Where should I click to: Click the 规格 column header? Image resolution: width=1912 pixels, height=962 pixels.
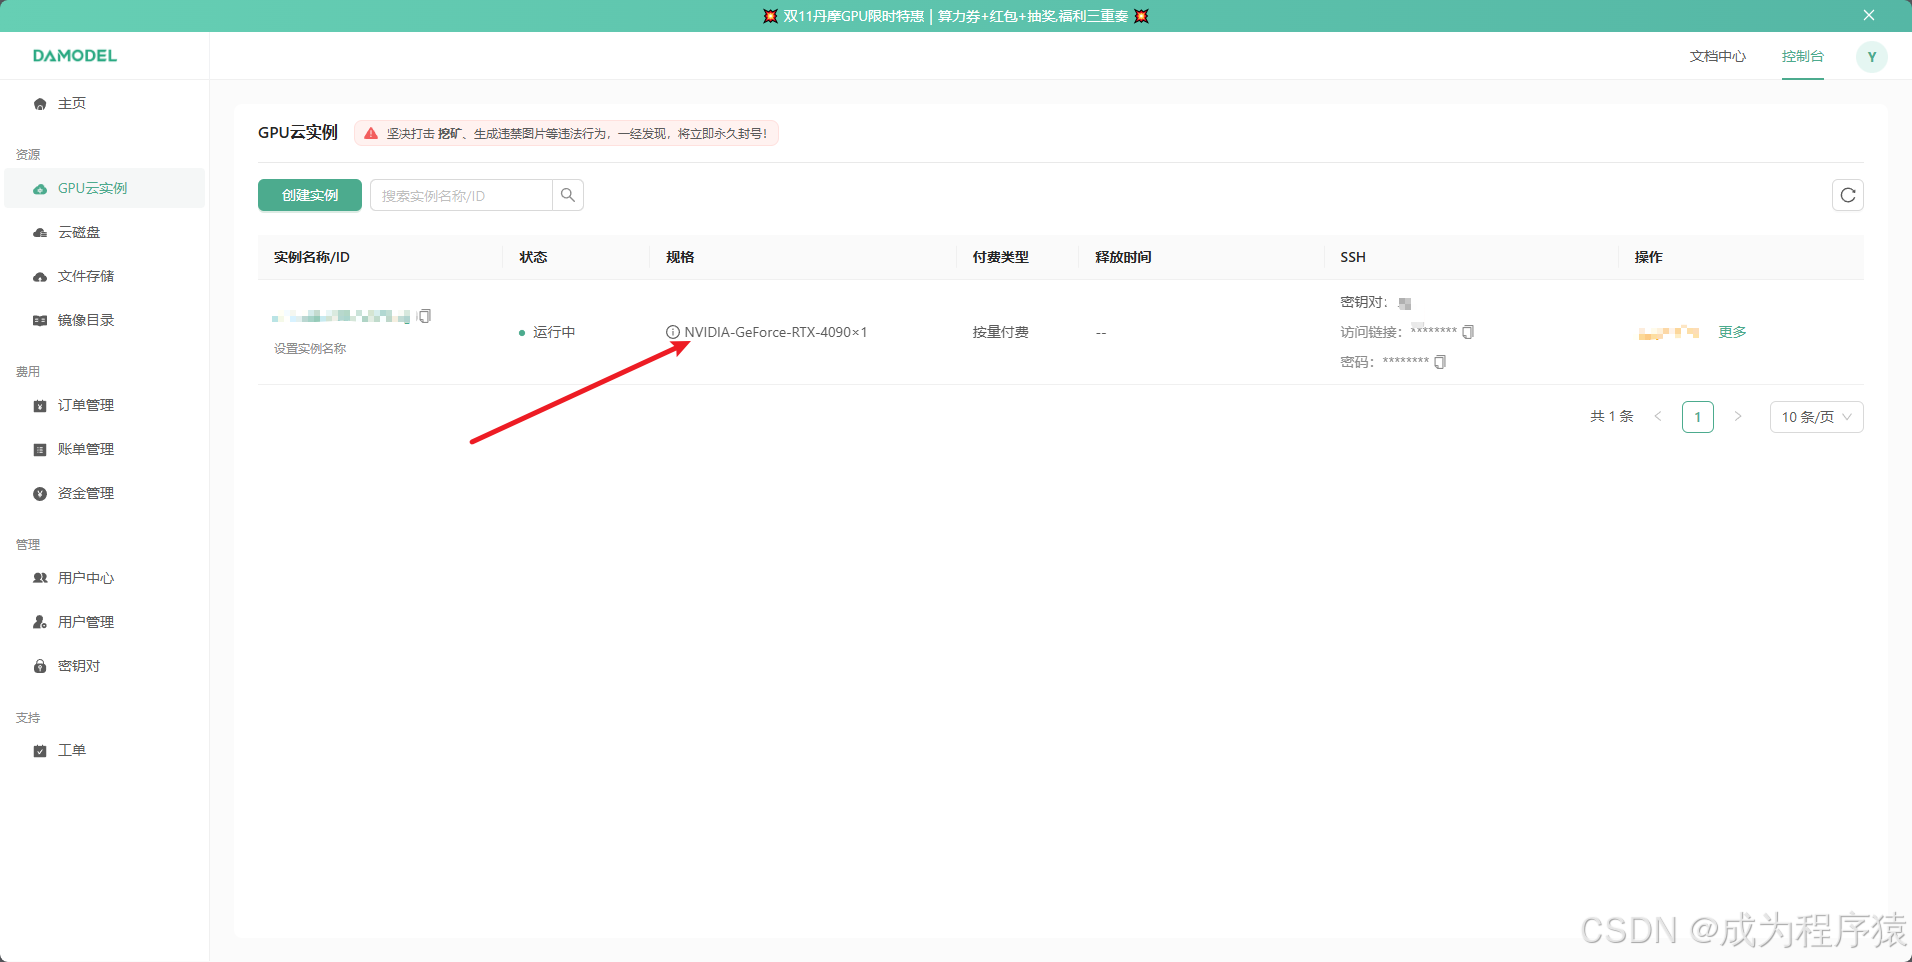(680, 257)
